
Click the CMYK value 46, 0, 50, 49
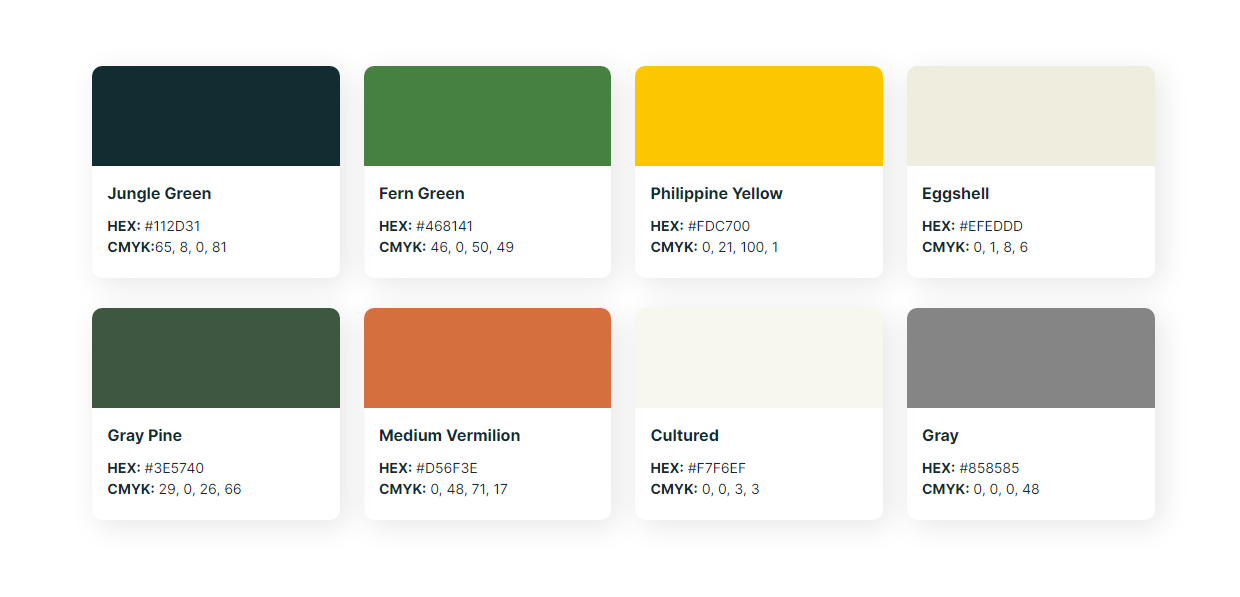pos(472,247)
